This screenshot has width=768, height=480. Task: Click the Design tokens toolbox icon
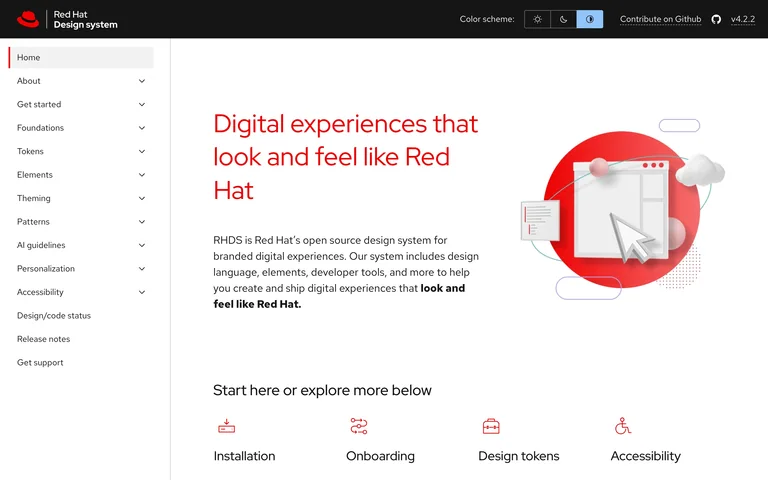pos(491,426)
